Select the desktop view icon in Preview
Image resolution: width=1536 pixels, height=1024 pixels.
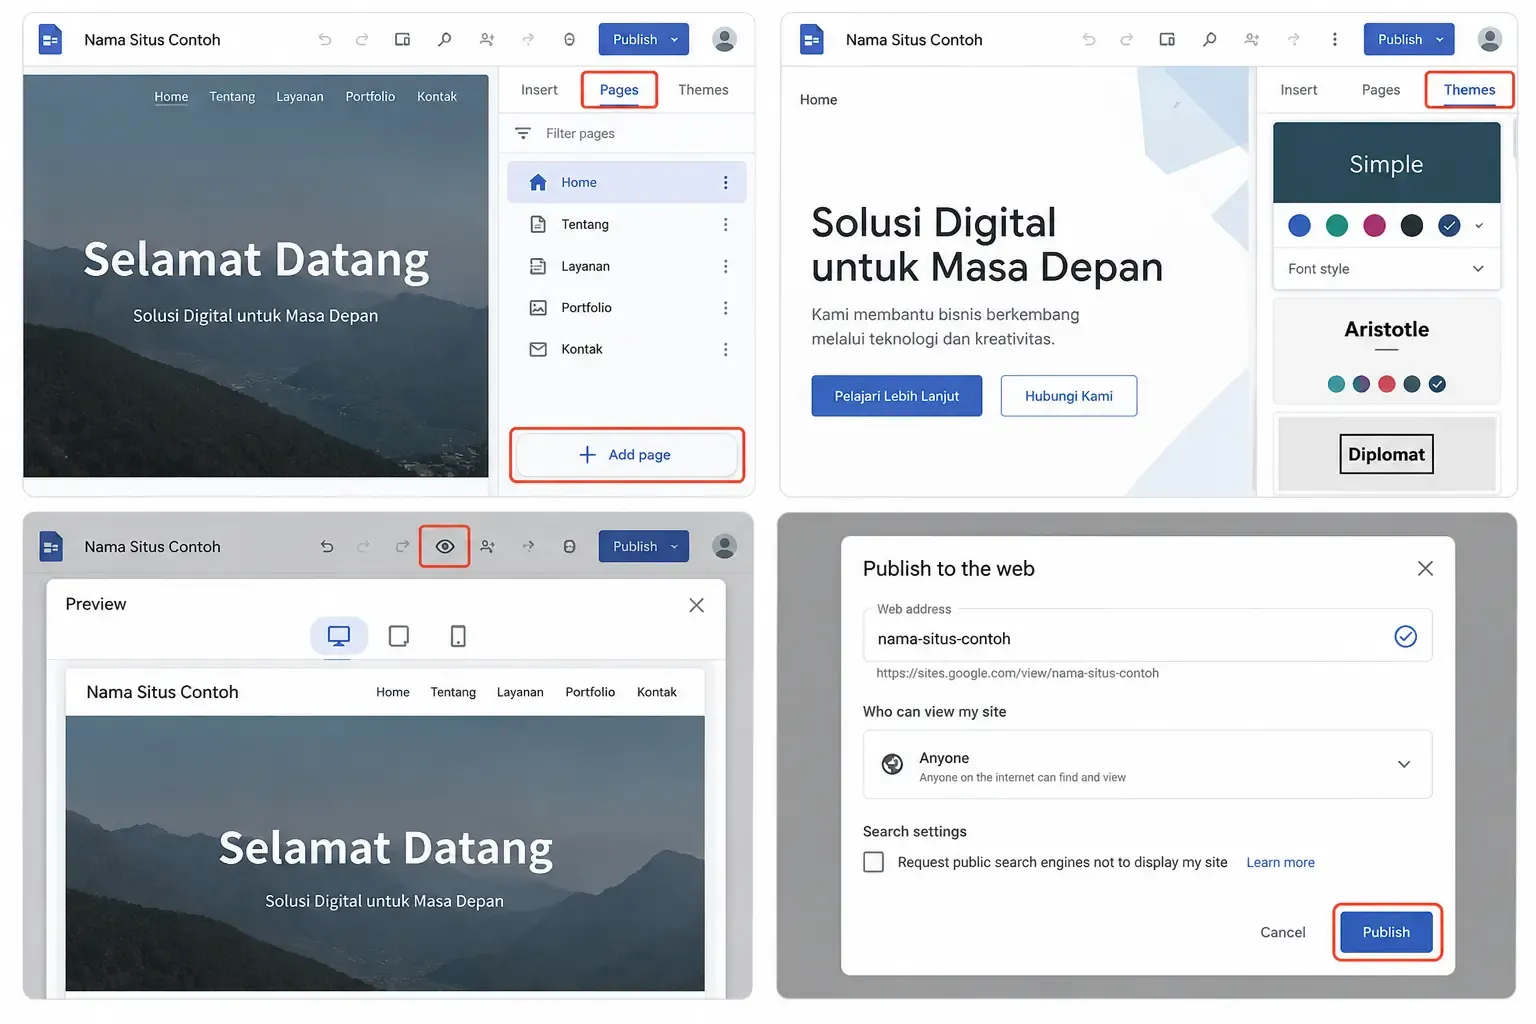point(339,636)
